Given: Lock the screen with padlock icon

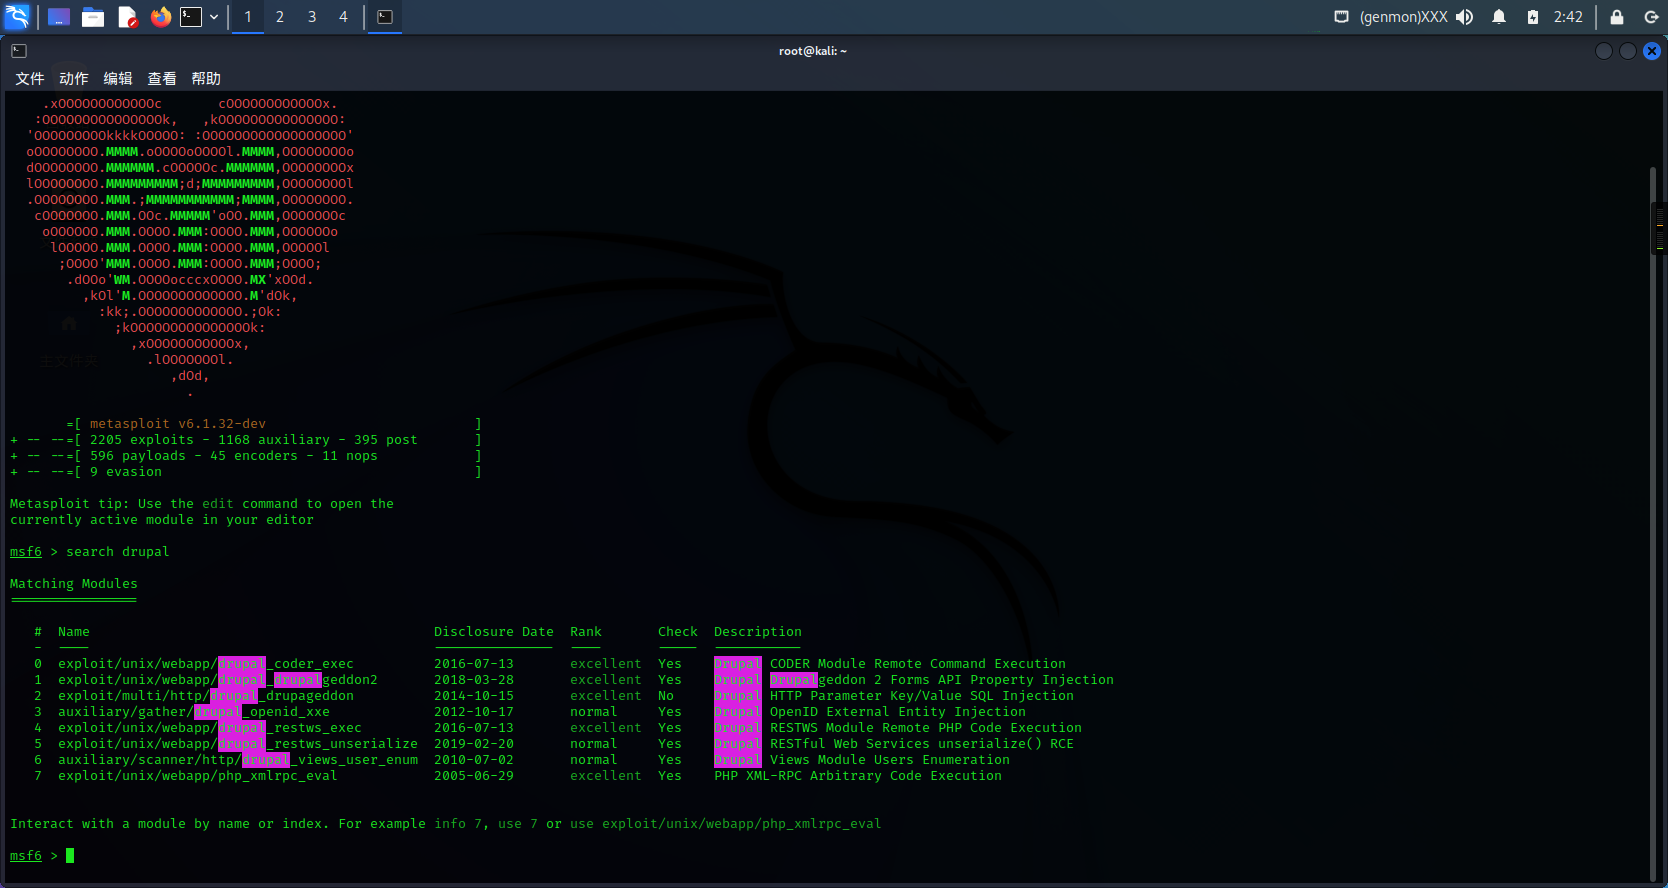Looking at the screenshot, I should [x=1617, y=17].
